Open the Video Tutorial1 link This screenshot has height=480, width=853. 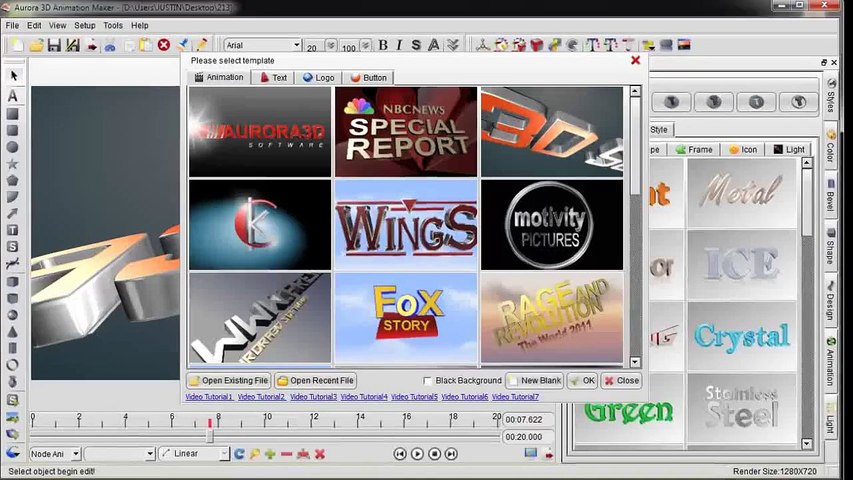(209, 397)
